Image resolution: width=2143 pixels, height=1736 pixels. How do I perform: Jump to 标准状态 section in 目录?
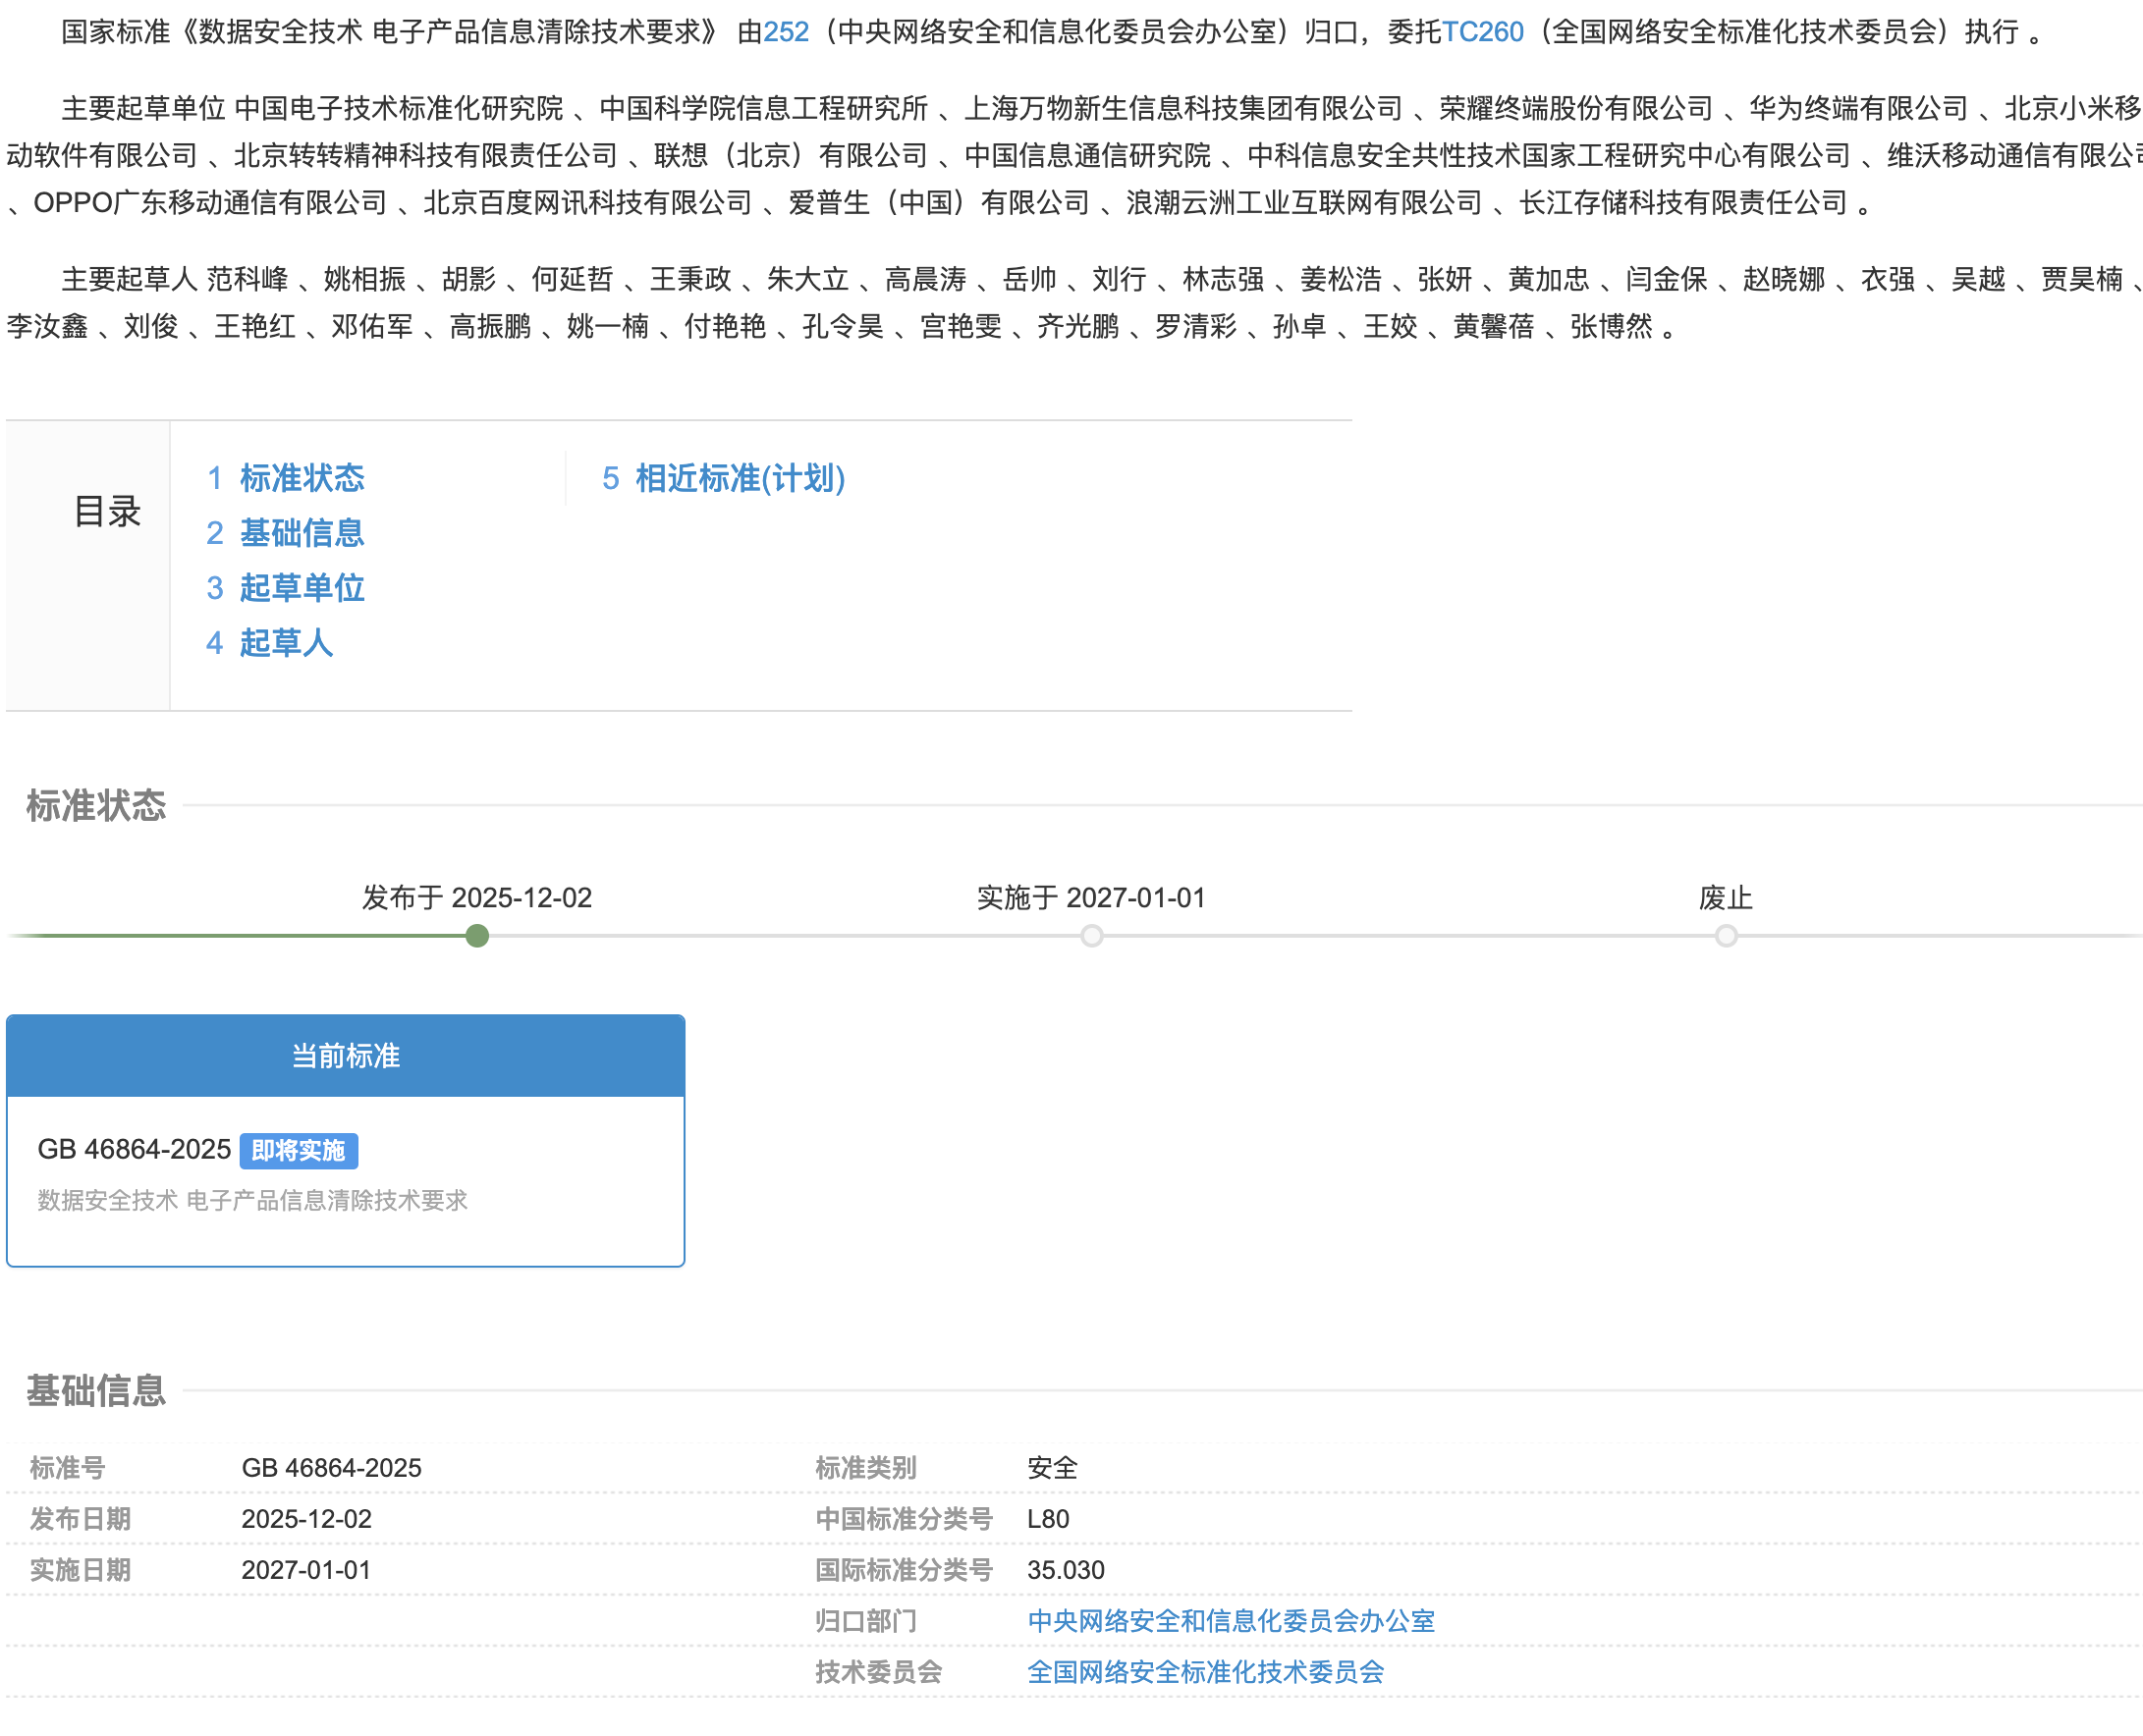(x=301, y=478)
